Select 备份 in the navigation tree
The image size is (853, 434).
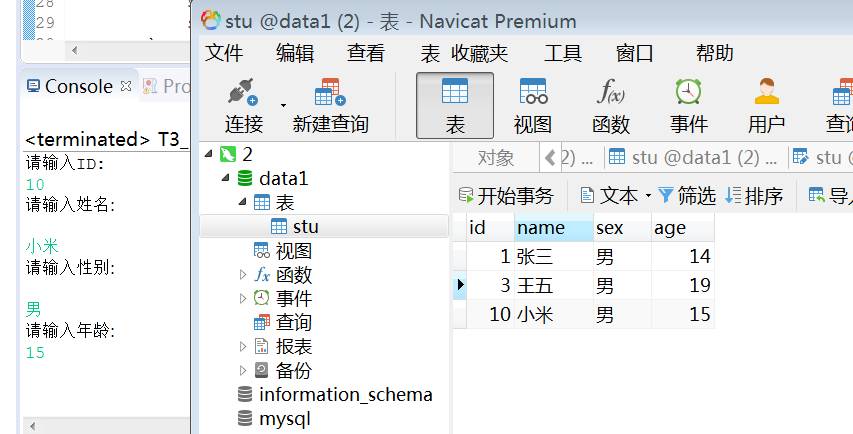293,370
